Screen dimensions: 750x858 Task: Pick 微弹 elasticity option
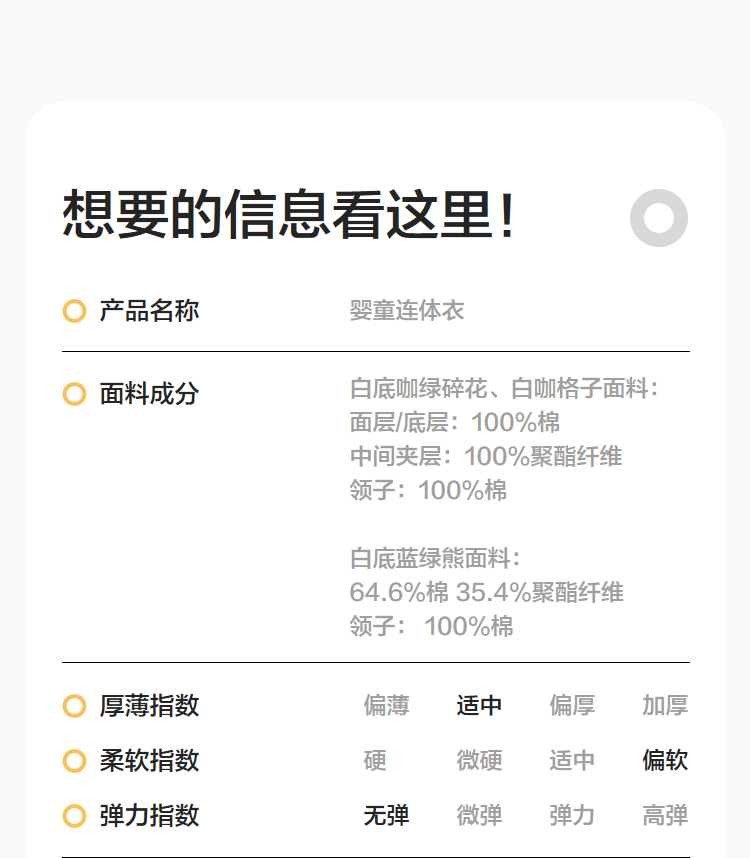click(479, 816)
